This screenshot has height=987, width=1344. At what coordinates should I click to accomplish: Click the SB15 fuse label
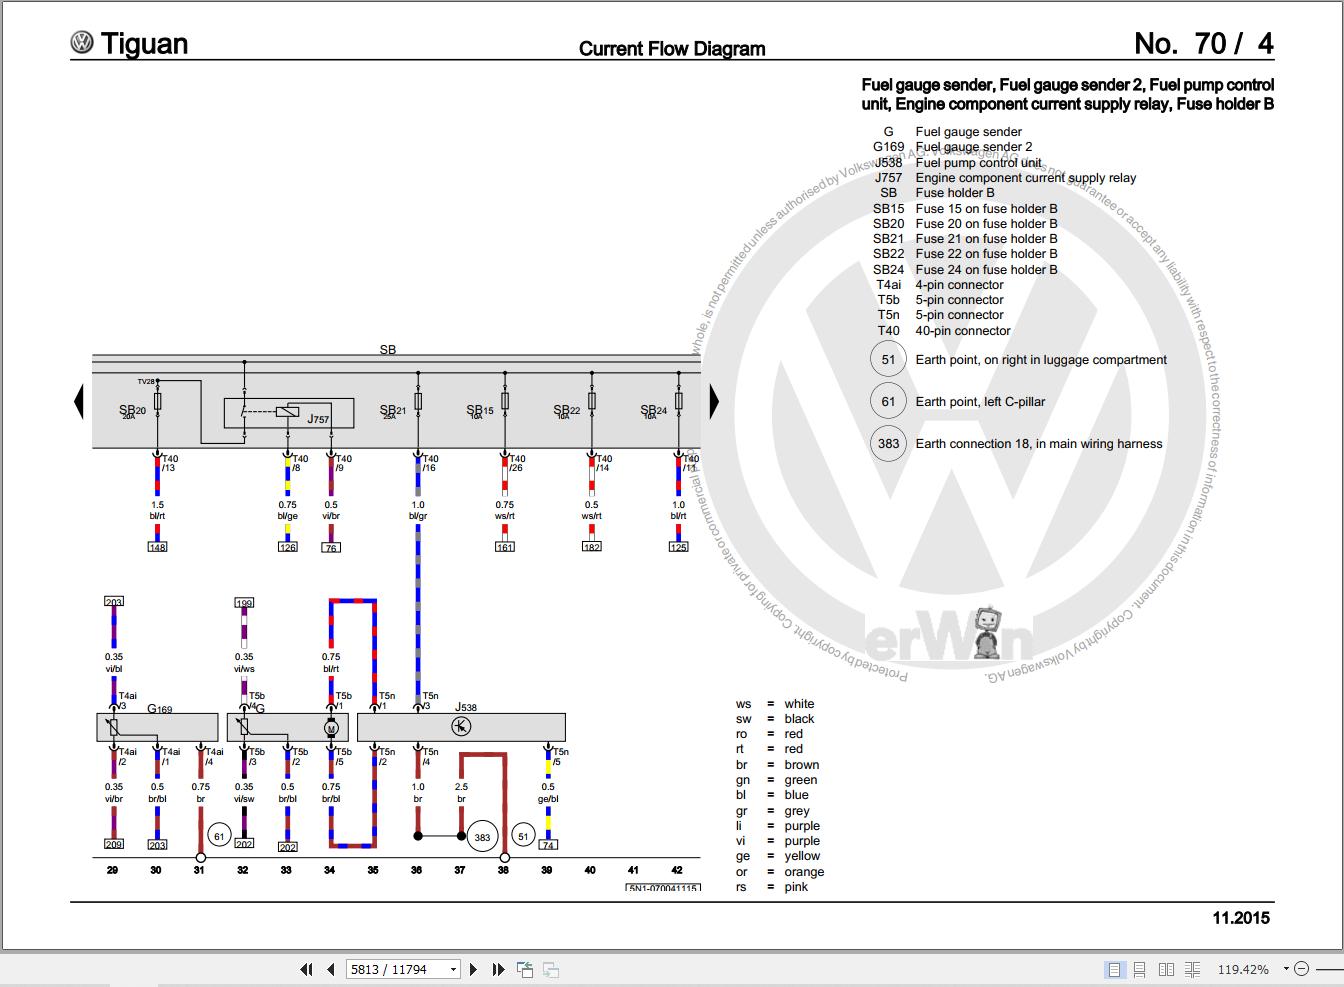480,411
